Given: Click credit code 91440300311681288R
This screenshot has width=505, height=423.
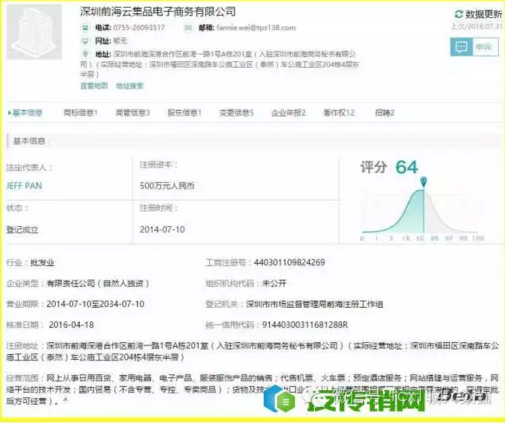Looking at the screenshot, I should [305, 324].
